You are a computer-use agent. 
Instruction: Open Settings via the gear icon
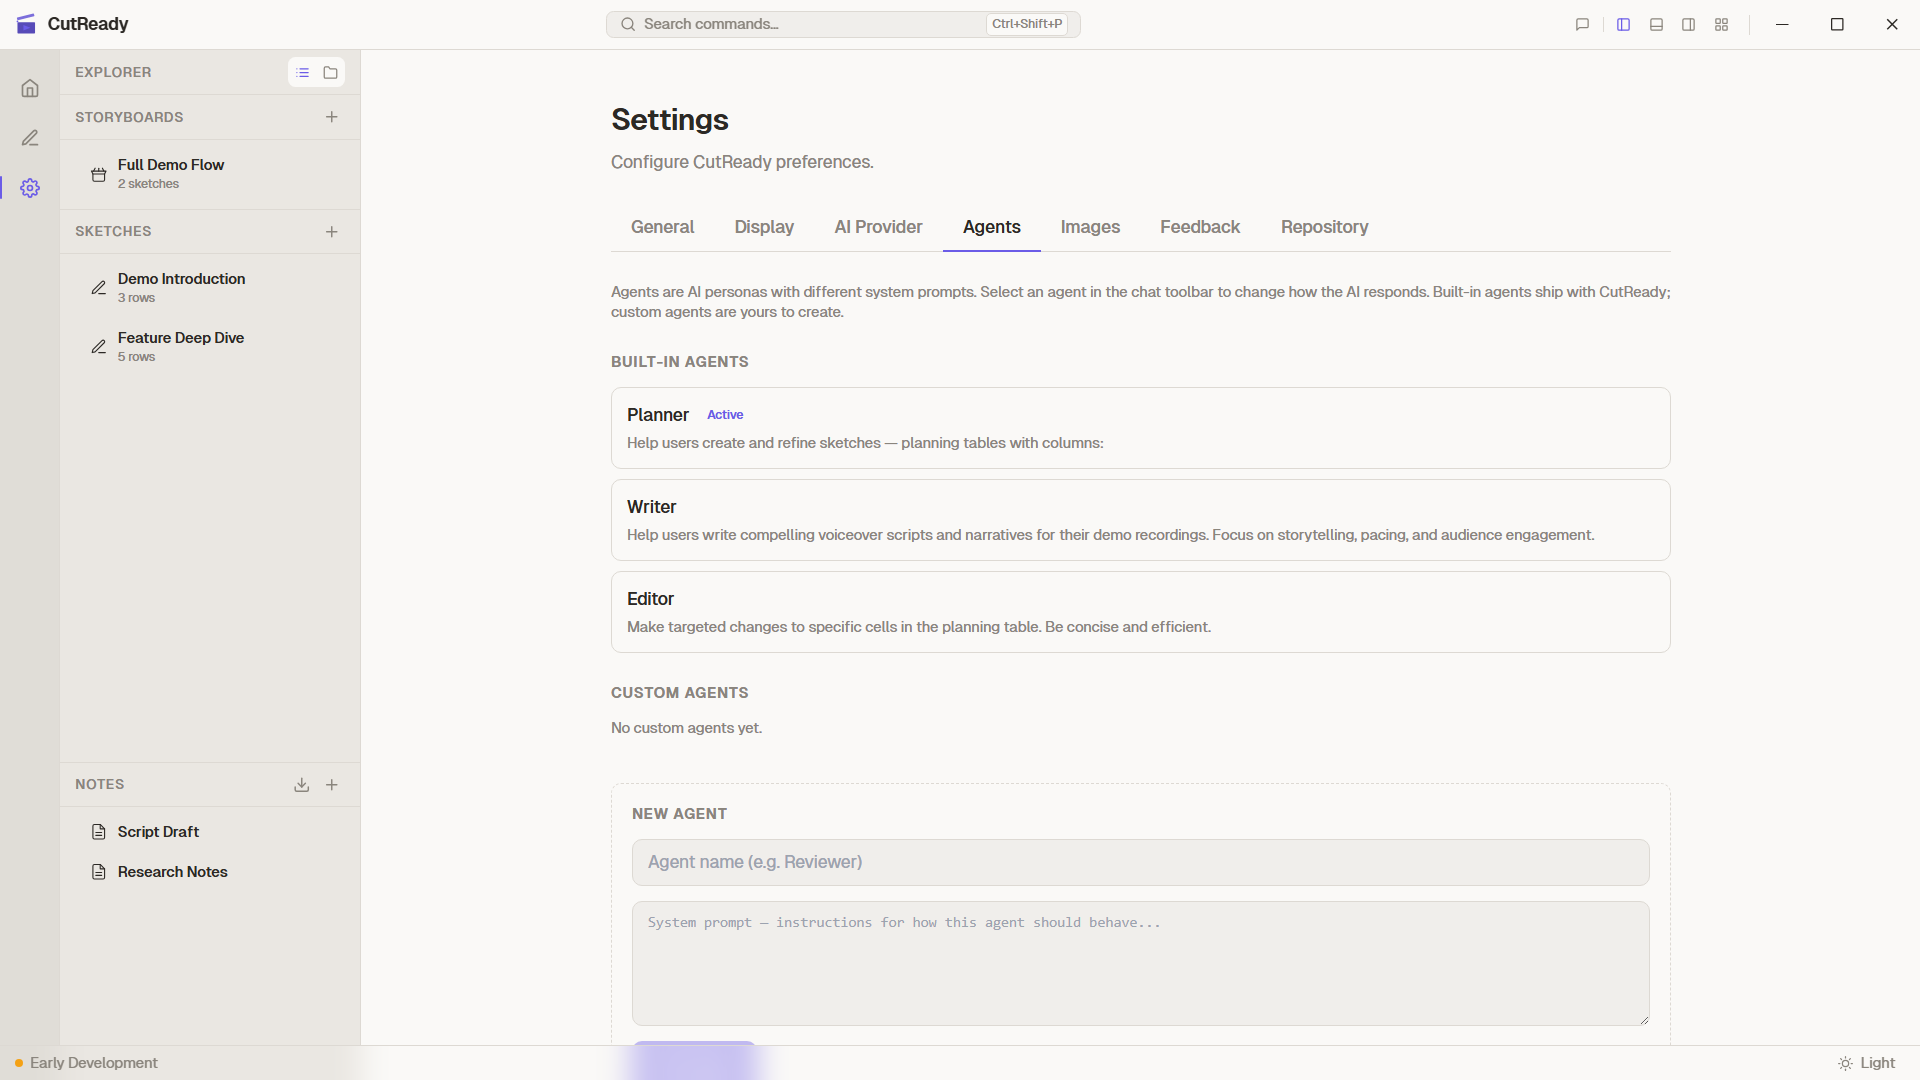30,187
